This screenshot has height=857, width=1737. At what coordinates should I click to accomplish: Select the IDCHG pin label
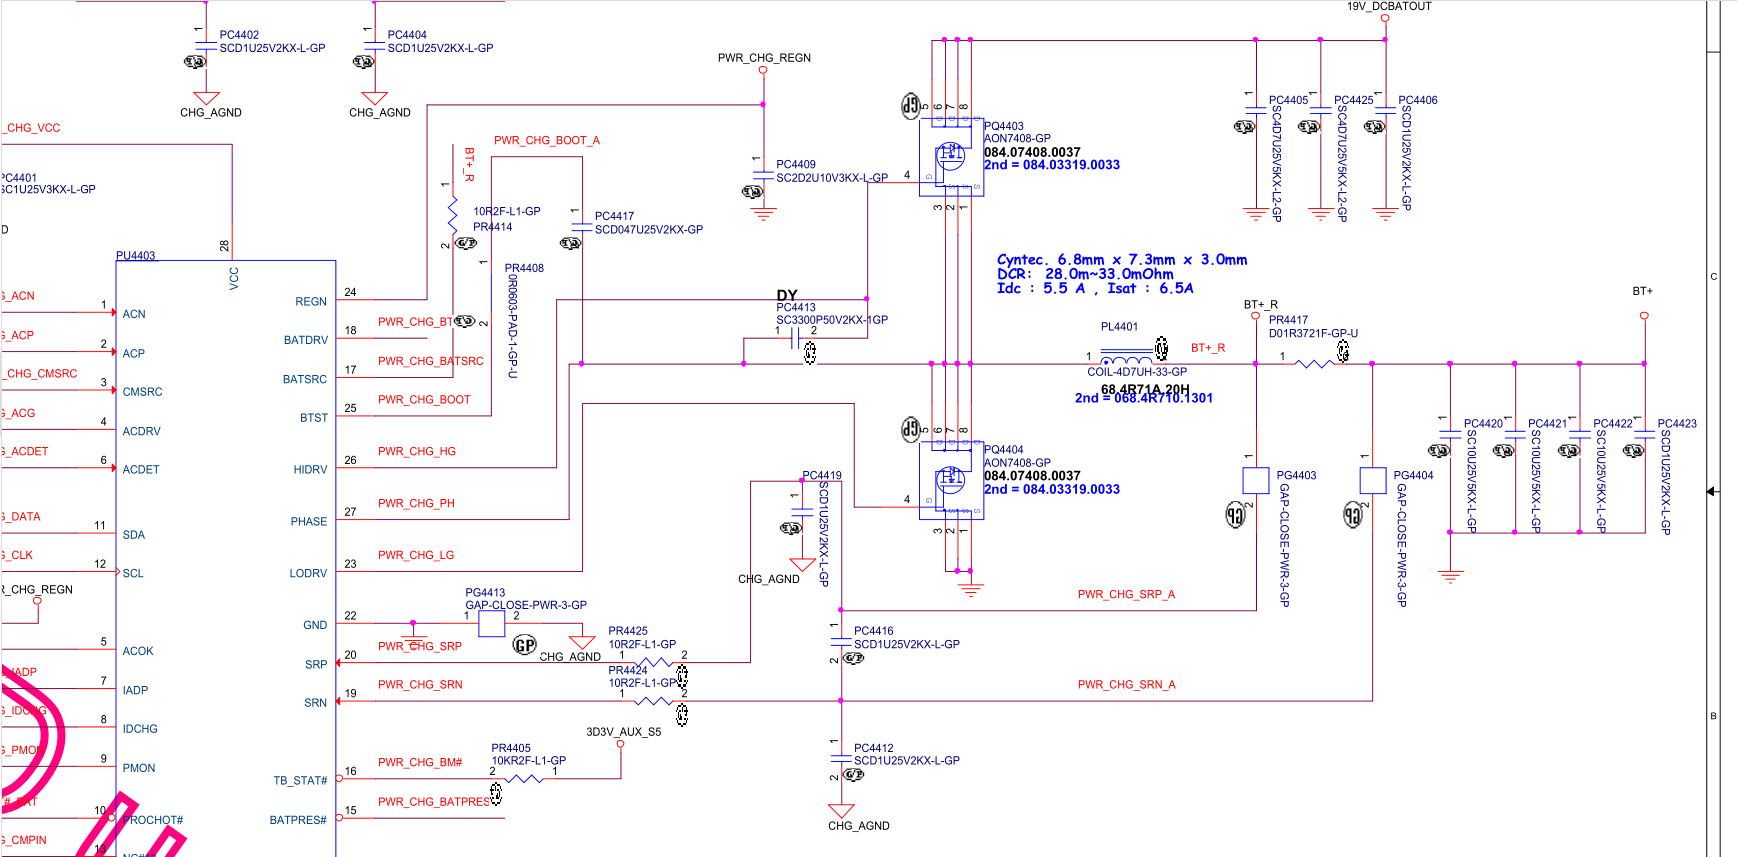(140, 730)
